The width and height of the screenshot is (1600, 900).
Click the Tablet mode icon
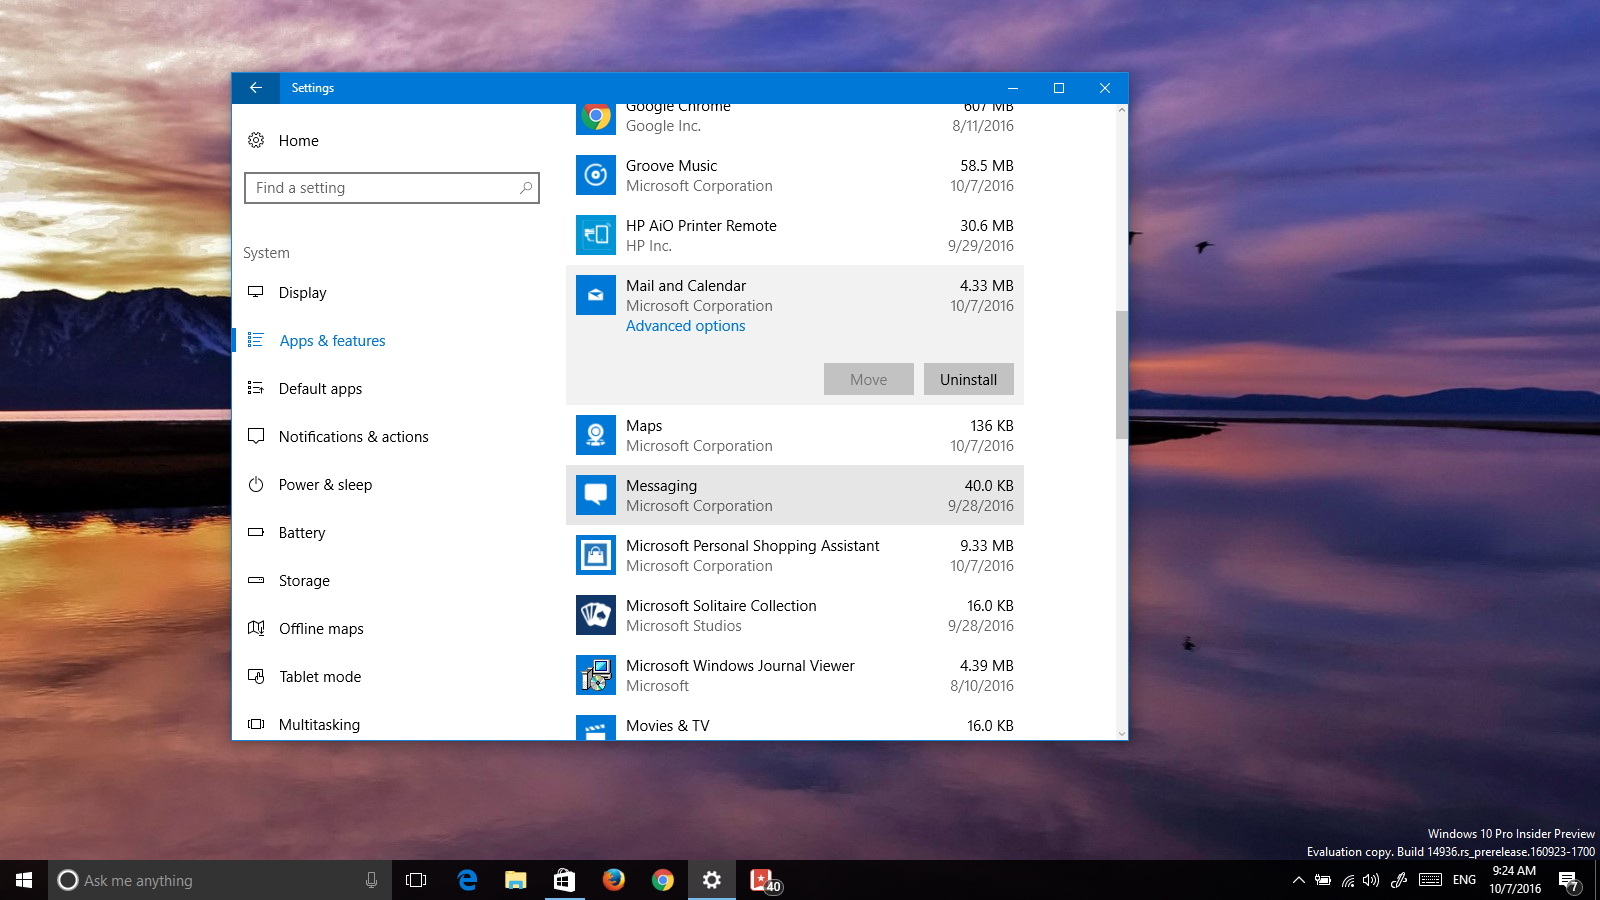click(x=256, y=676)
